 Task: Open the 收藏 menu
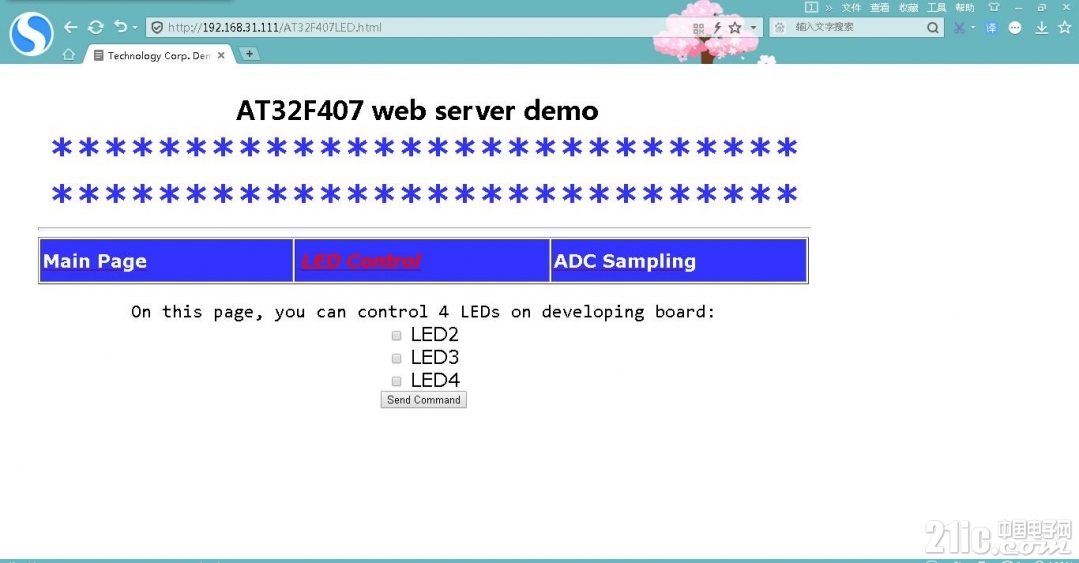click(x=908, y=8)
